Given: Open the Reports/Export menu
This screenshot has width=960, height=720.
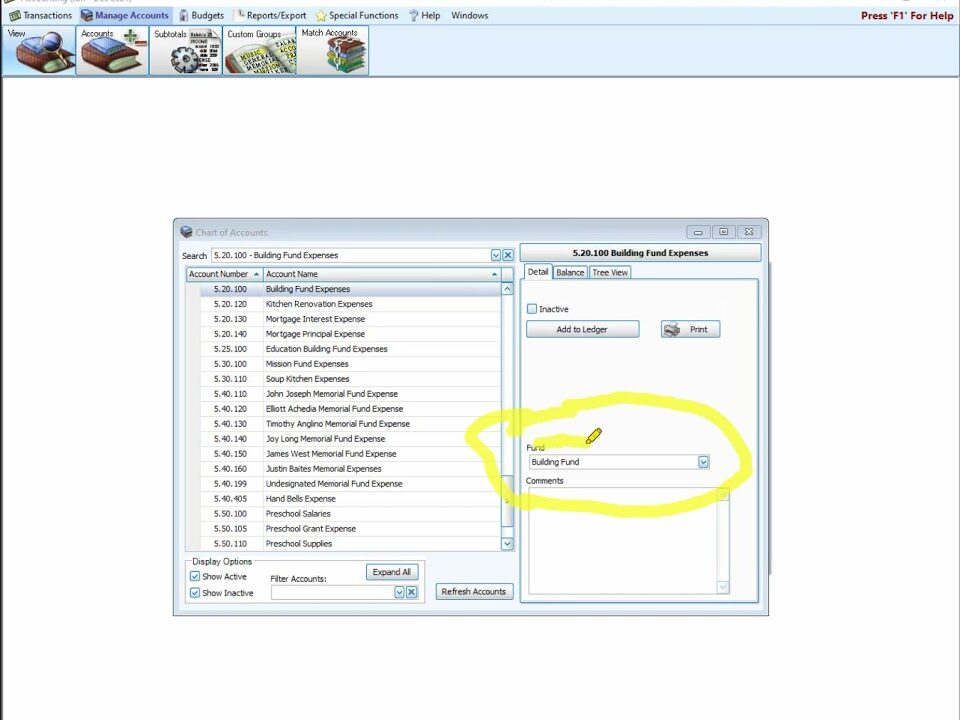Looking at the screenshot, I should pyautogui.click(x=271, y=15).
